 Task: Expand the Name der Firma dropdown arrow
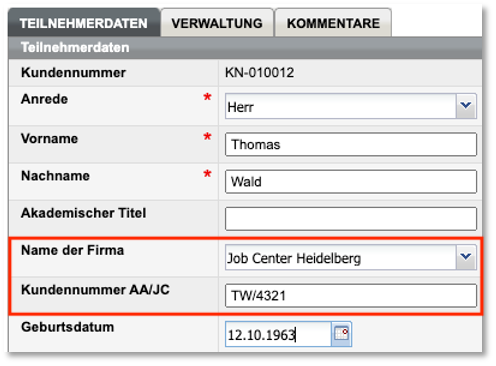[x=466, y=257]
